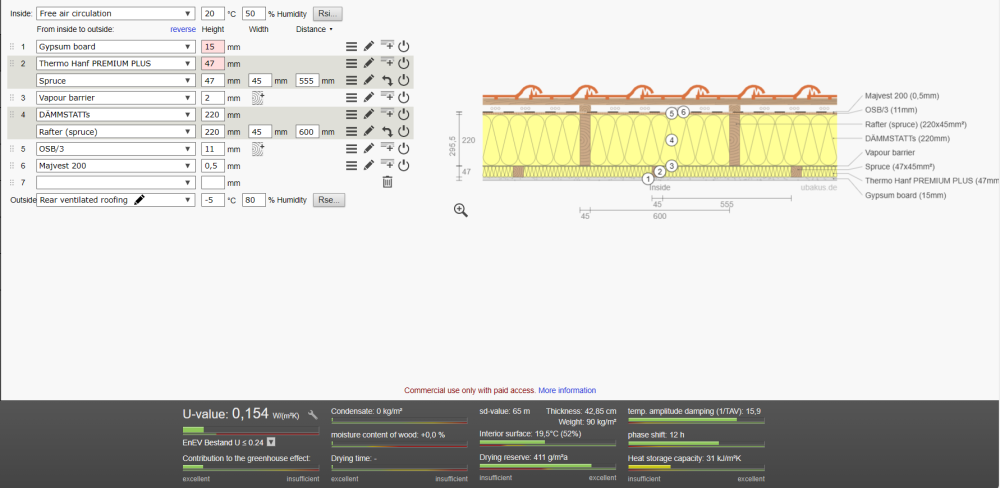This screenshot has height=488, width=1000.
Task: Add a layer after Majvest 200
Action: coord(386,164)
